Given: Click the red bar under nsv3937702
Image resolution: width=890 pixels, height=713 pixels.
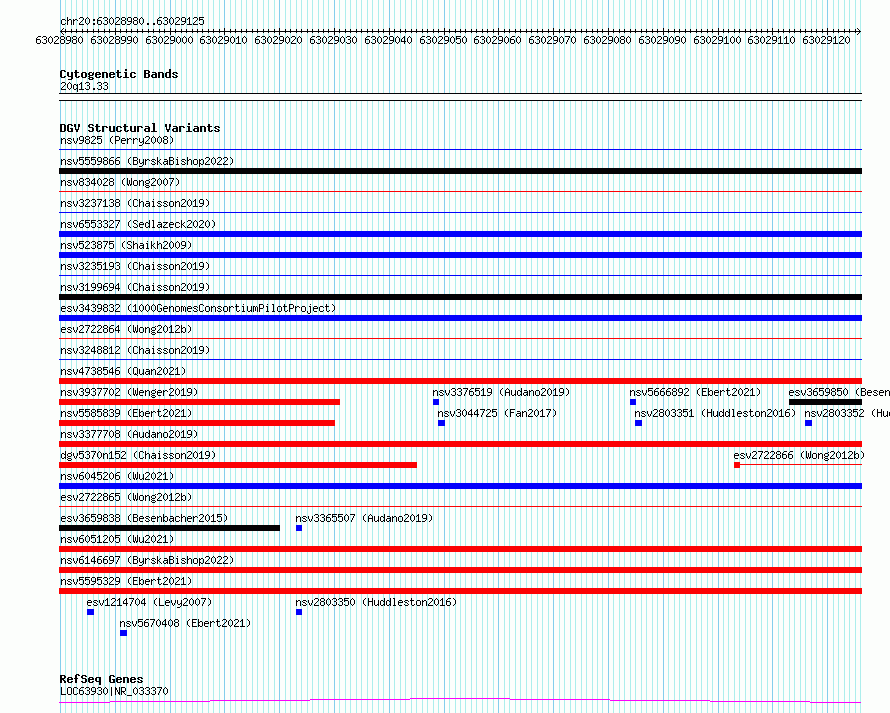Looking at the screenshot, I should (199, 402).
